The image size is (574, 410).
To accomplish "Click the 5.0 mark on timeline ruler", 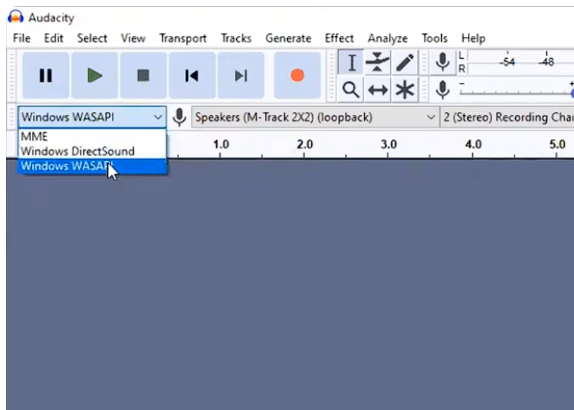I will click(x=557, y=145).
